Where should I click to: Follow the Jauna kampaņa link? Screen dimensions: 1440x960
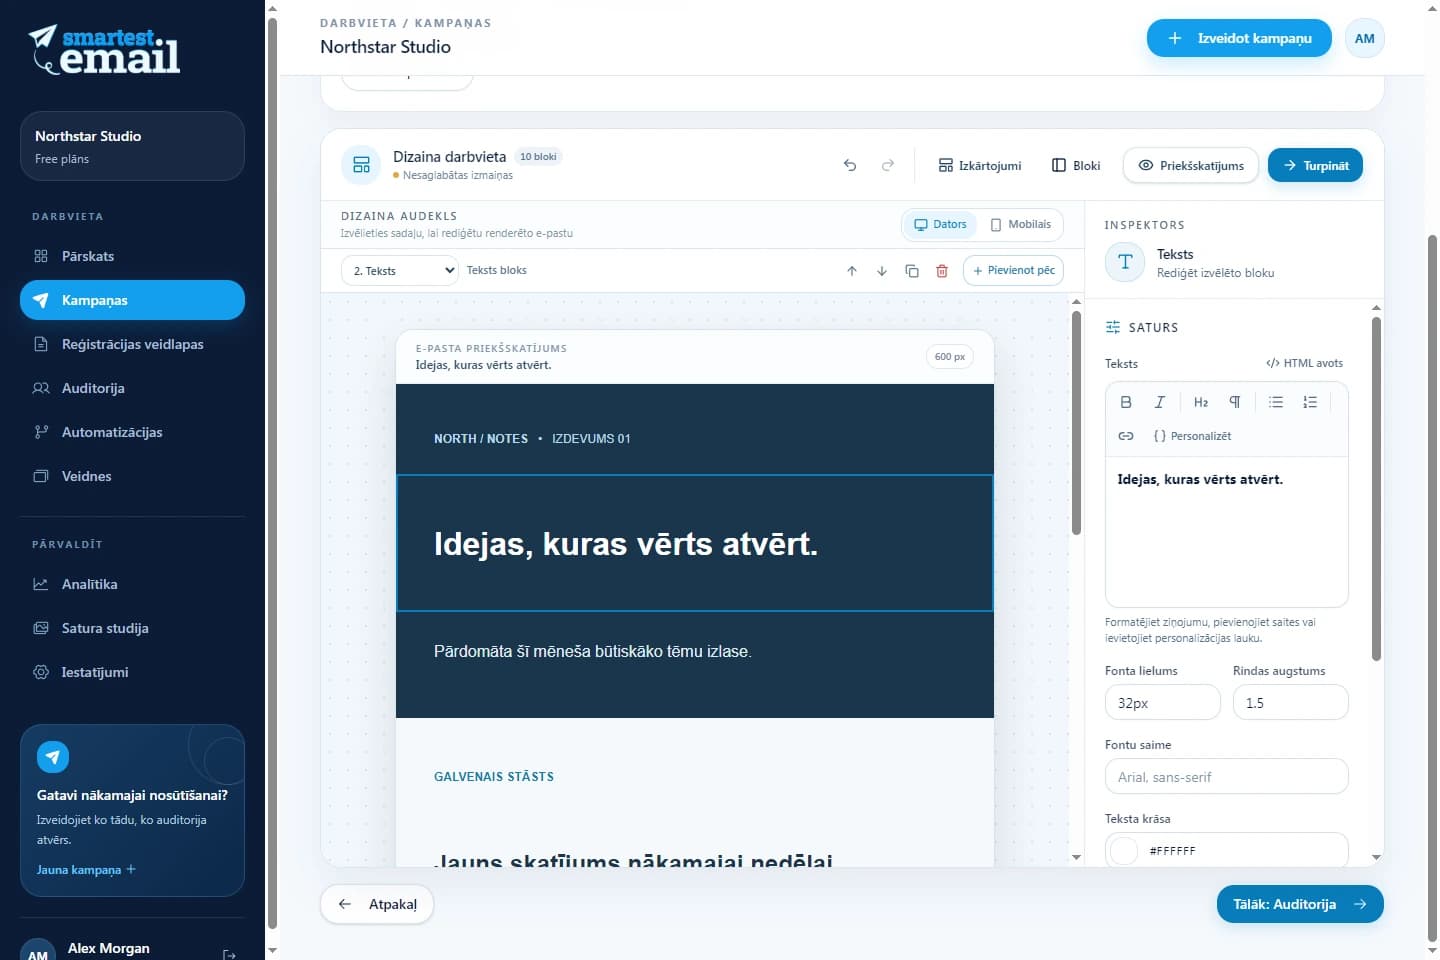[86, 870]
